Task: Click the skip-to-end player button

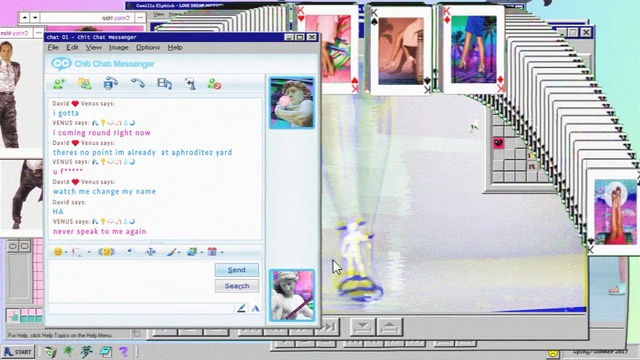Action: pos(327,327)
